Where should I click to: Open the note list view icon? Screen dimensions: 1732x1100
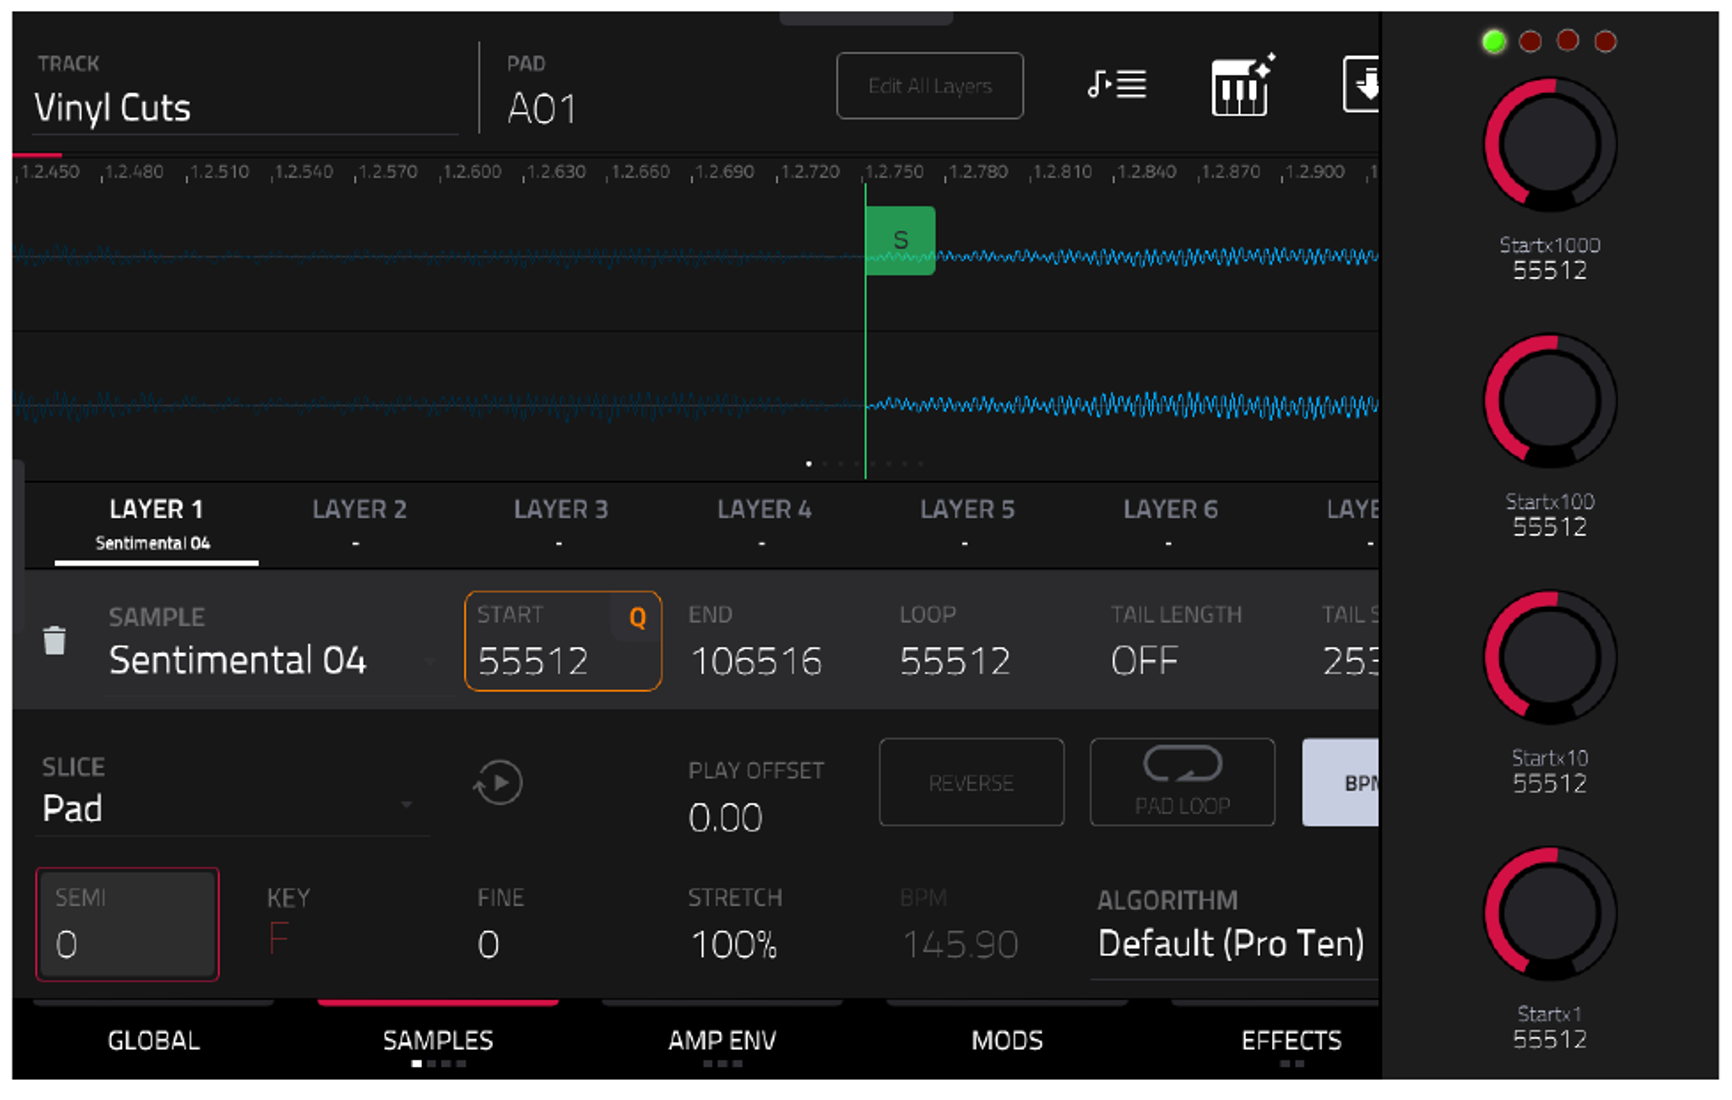[1117, 84]
